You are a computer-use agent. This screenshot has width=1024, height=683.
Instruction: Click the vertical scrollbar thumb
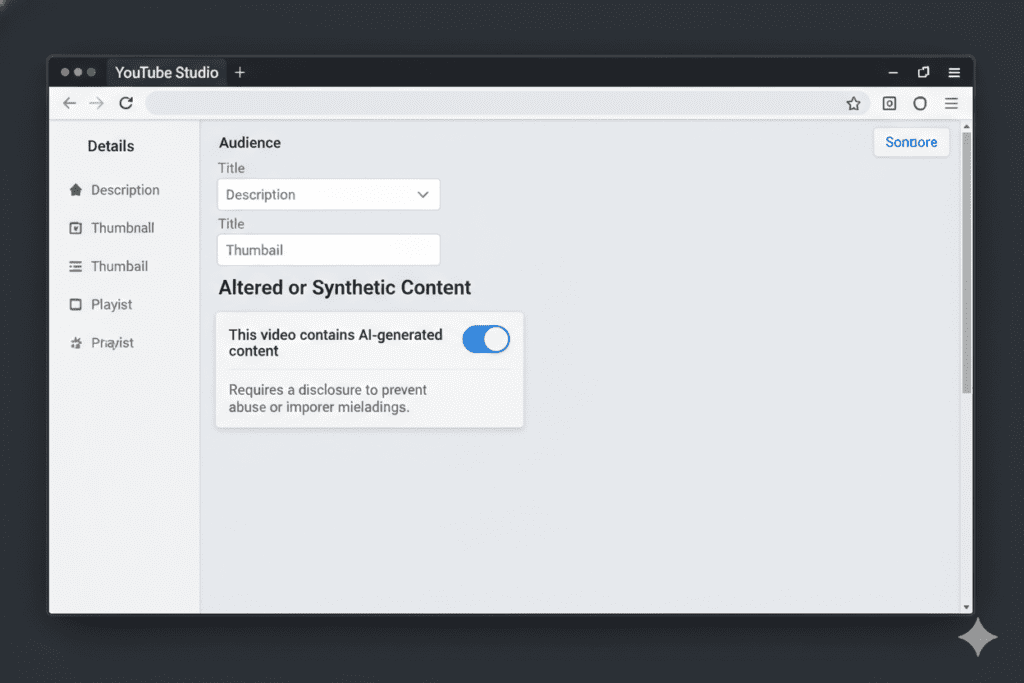[966, 260]
